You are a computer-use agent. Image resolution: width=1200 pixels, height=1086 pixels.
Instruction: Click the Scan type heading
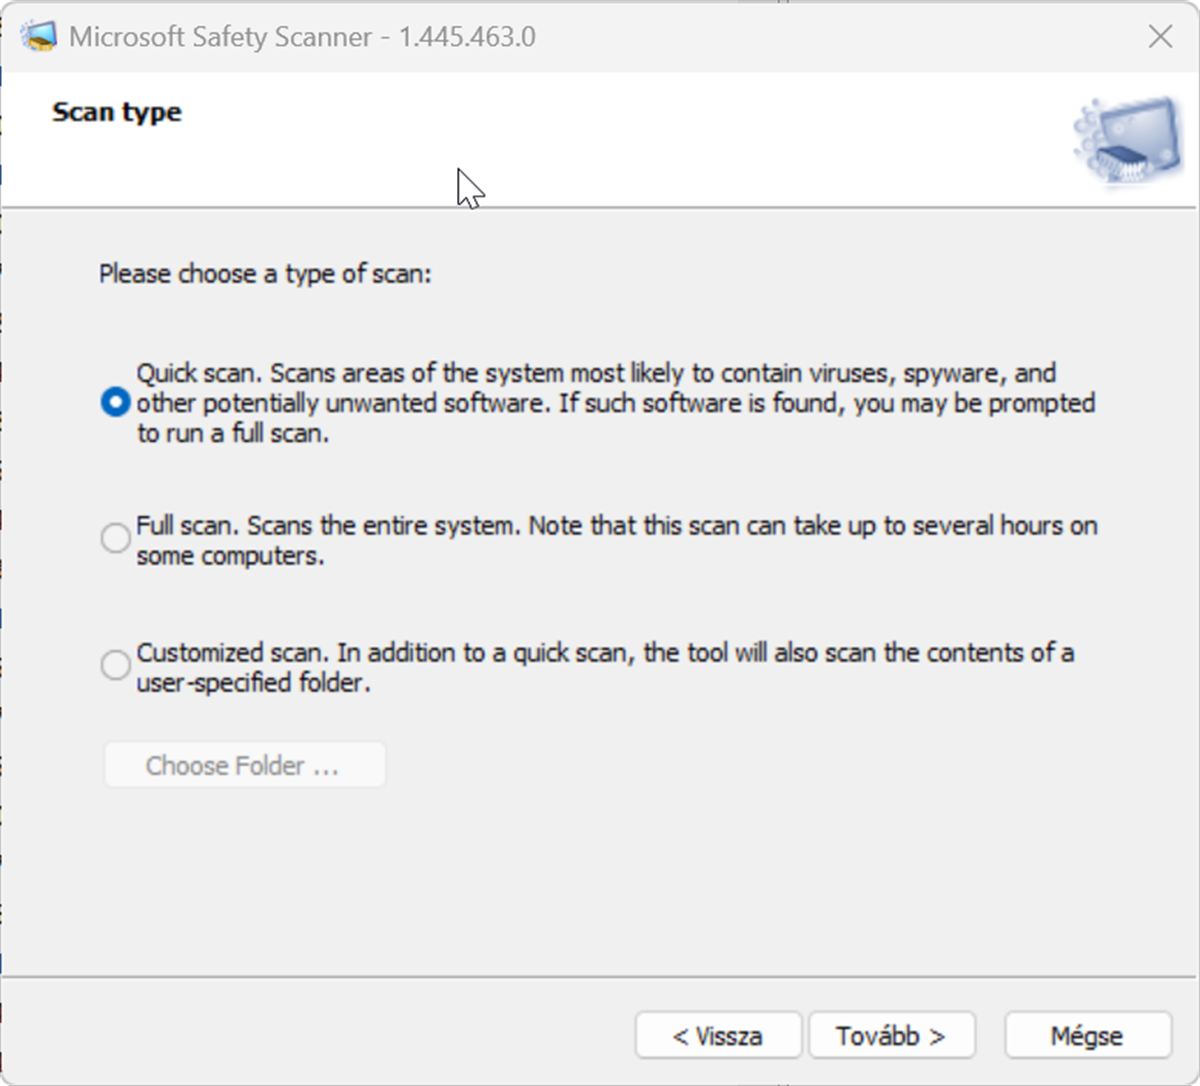pyautogui.click(x=117, y=112)
